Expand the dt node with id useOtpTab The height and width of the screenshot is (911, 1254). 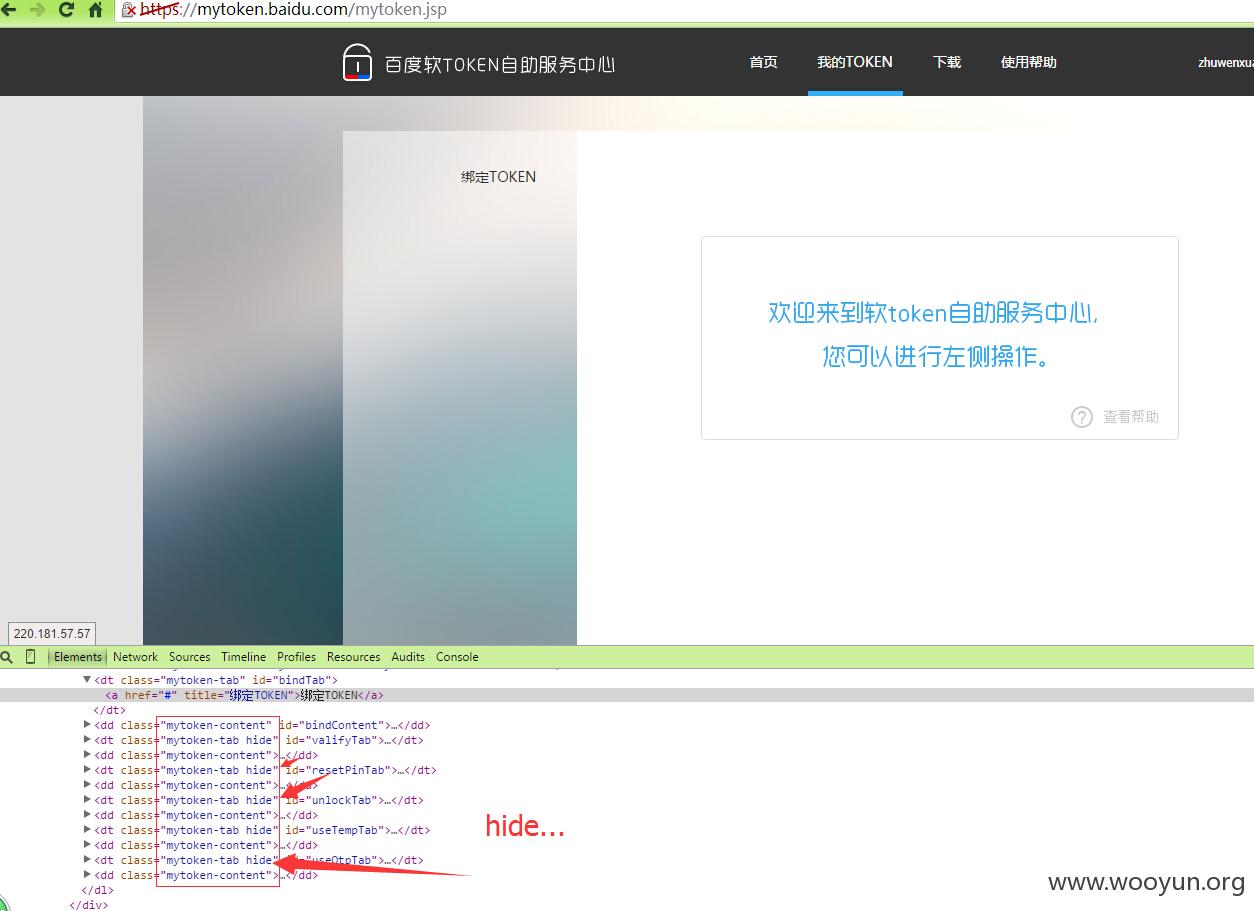click(87, 860)
